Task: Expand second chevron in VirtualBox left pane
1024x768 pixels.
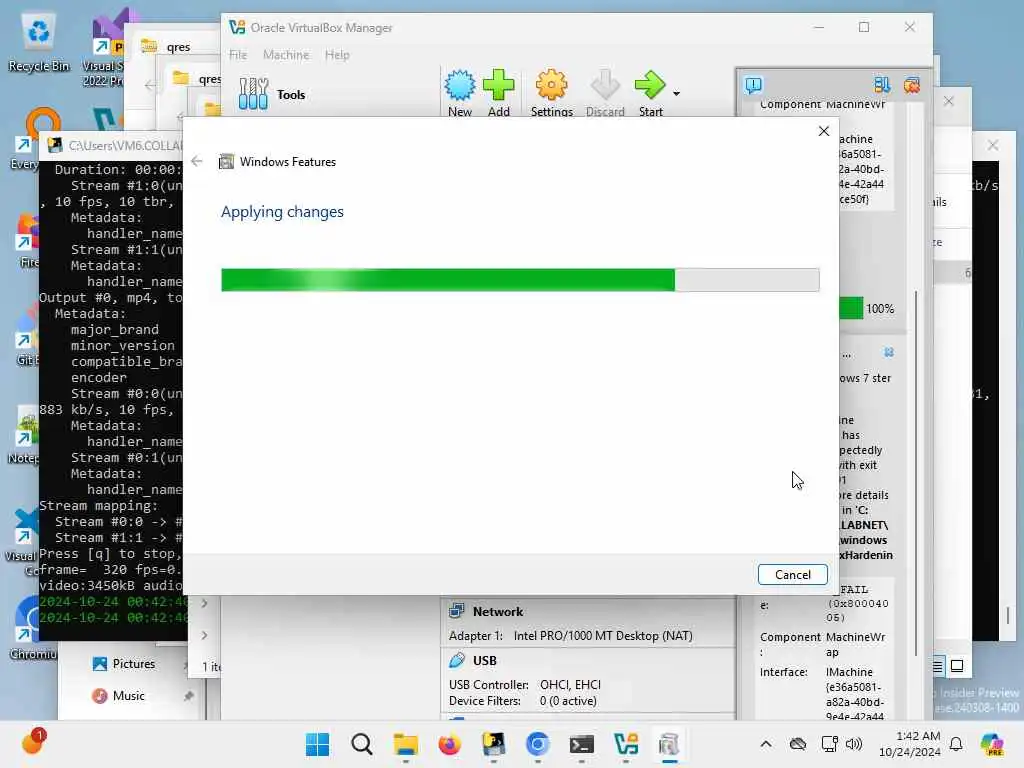Action: pos(204,635)
